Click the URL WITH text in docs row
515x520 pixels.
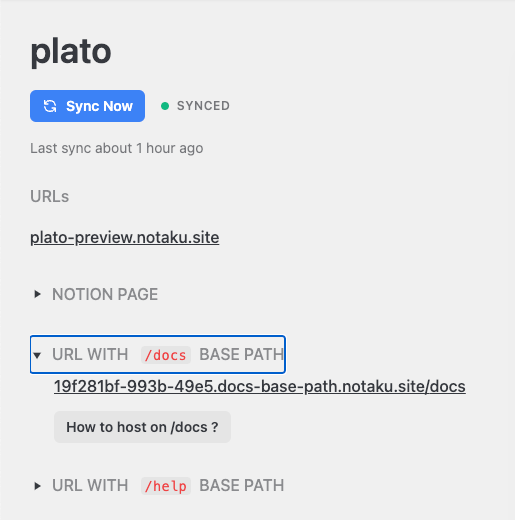click(x=90, y=354)
